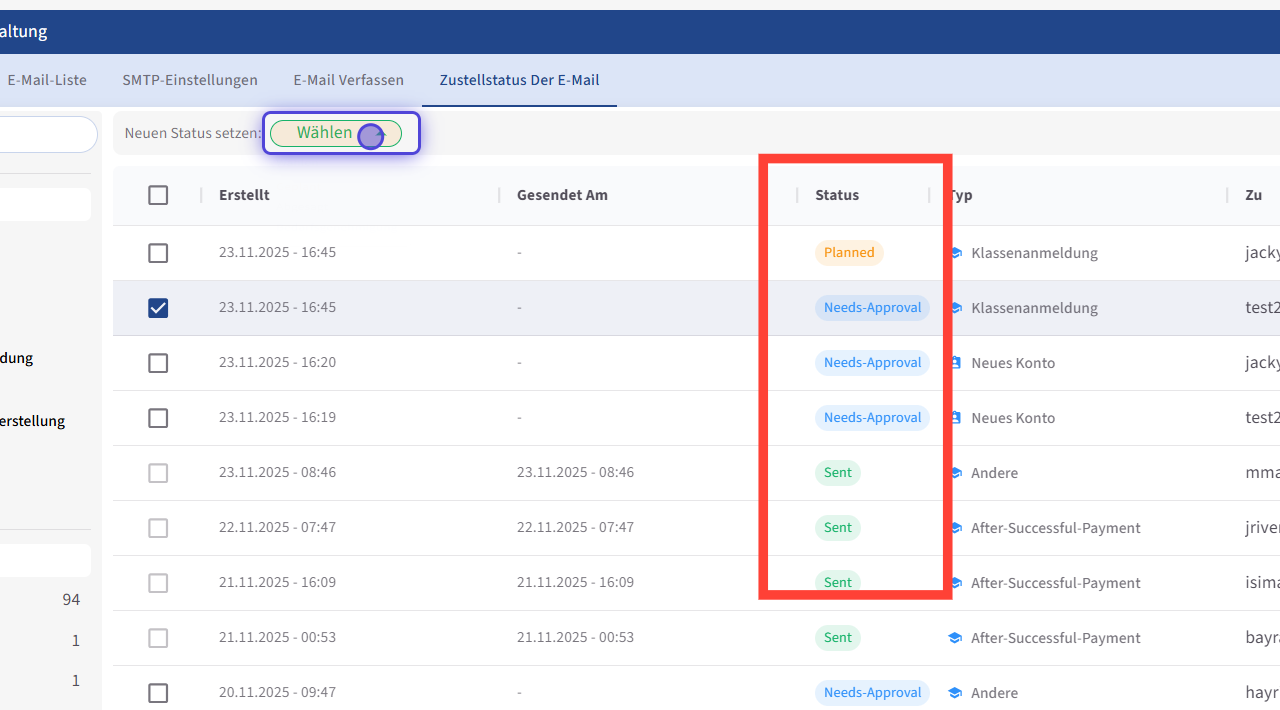Click account icon beside 16:20 Neues Konto
1280x710 pixels.
tap(956, 363)
